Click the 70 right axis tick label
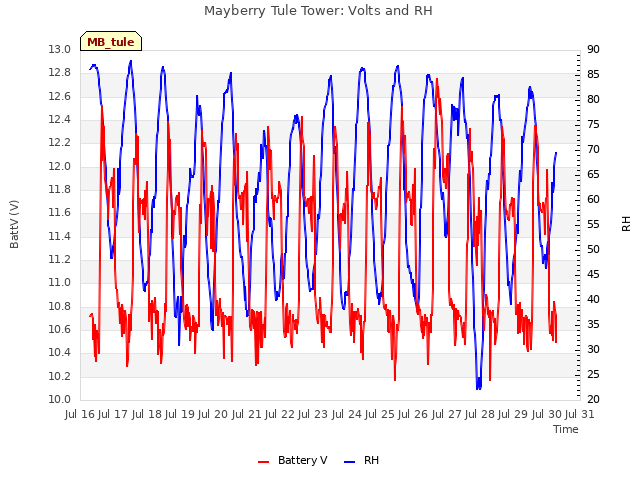 click(593, 149)
